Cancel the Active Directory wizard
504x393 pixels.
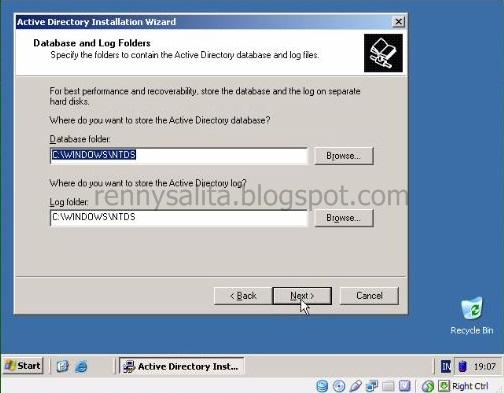tap(369, 296)
